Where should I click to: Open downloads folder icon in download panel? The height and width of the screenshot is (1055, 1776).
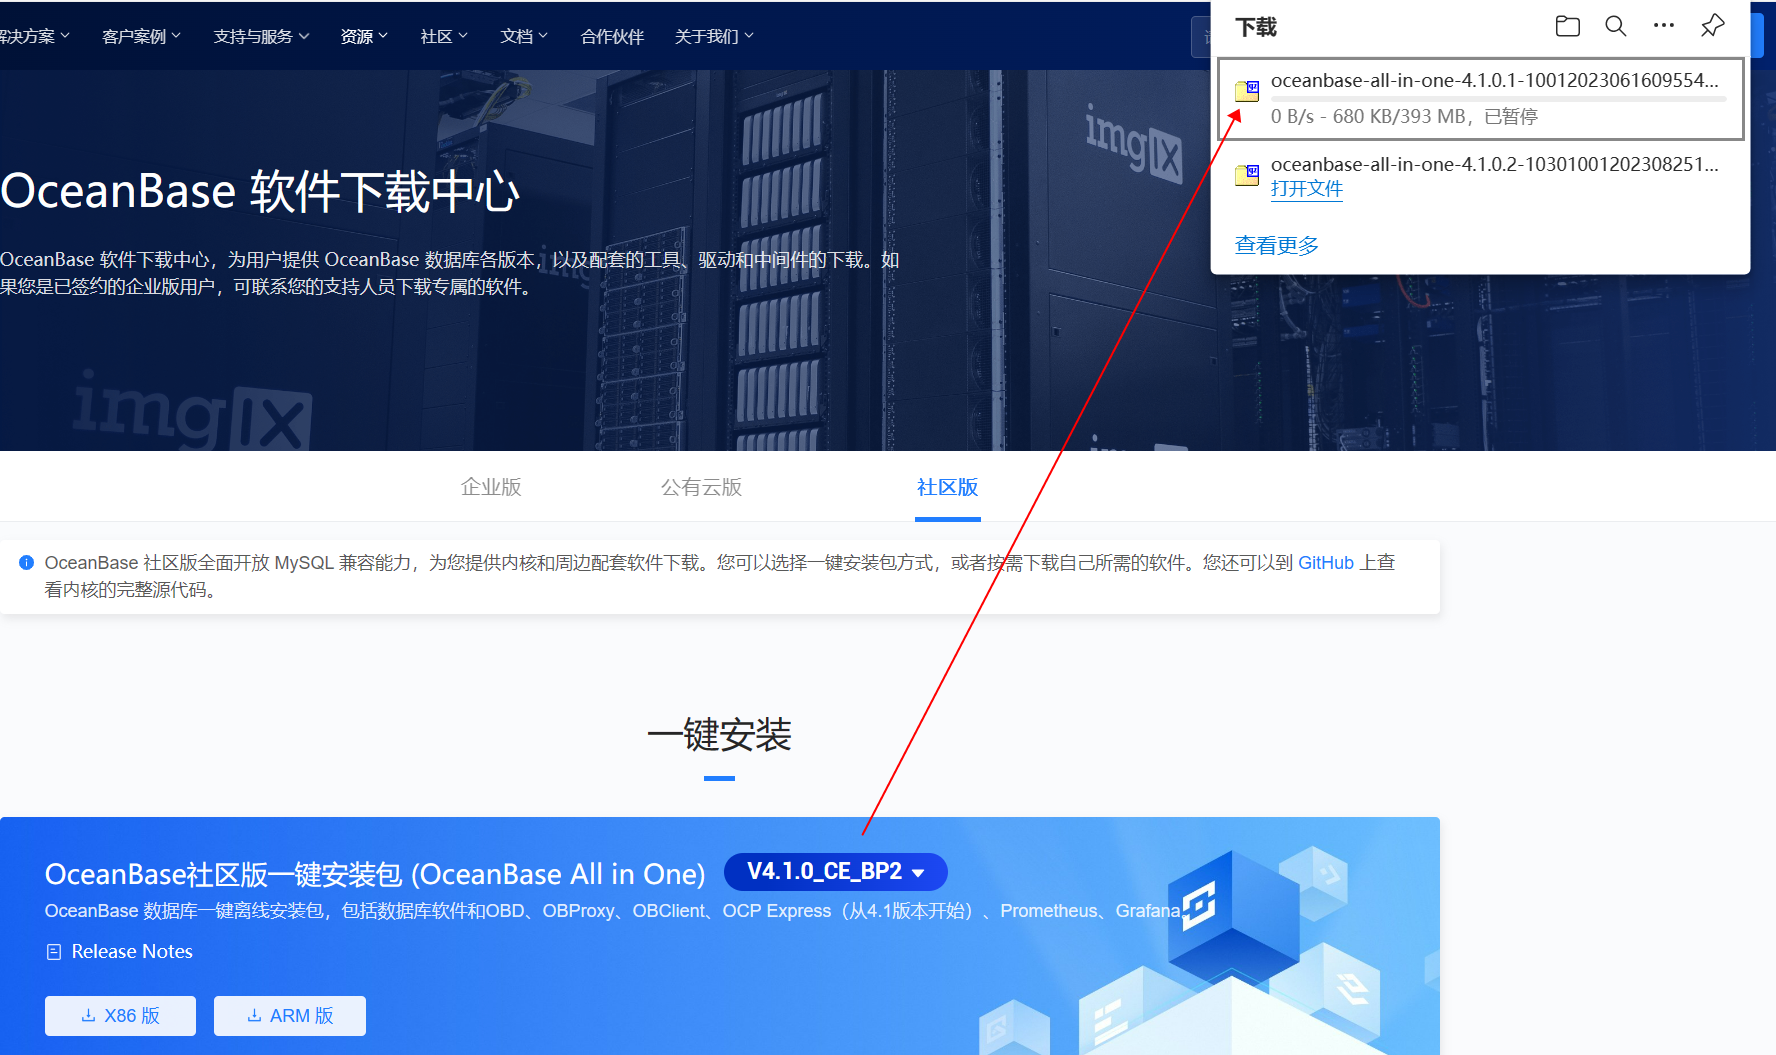coord(1568,26)
